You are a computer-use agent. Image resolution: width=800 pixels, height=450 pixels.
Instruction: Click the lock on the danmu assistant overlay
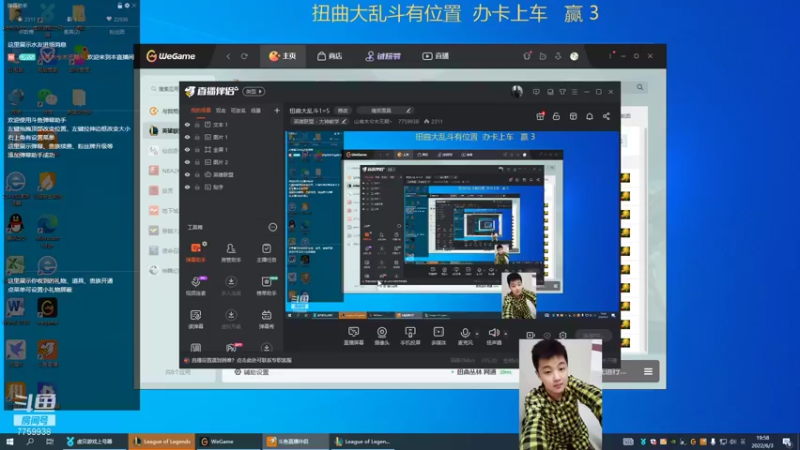point(120,6)
